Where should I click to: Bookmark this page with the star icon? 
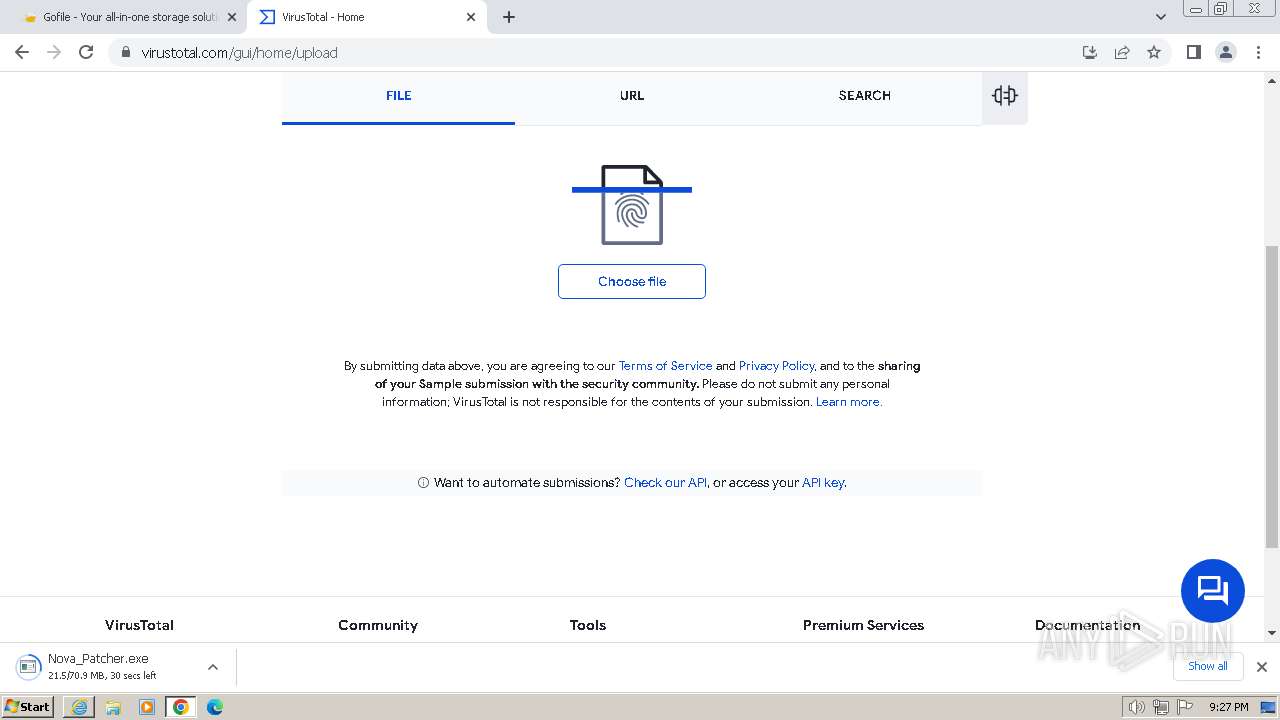coord(1154,52)
